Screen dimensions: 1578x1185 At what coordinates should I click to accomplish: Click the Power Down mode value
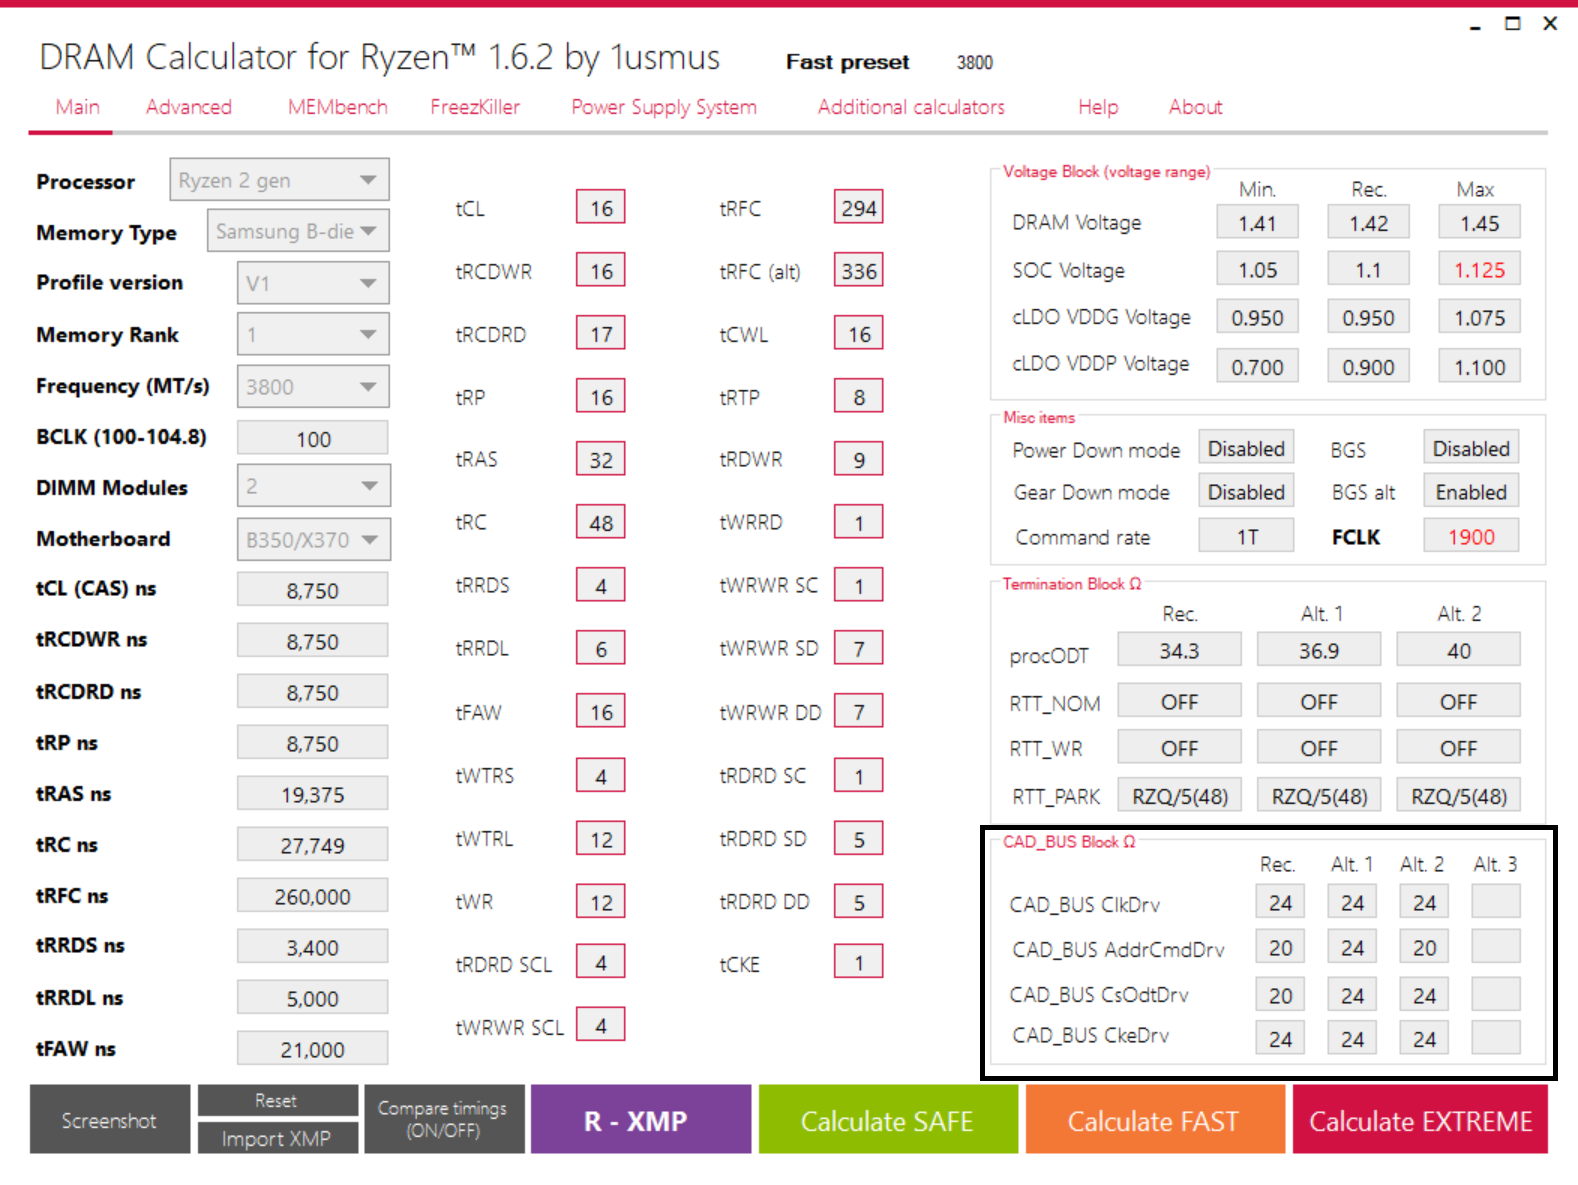pos(1246,449)
